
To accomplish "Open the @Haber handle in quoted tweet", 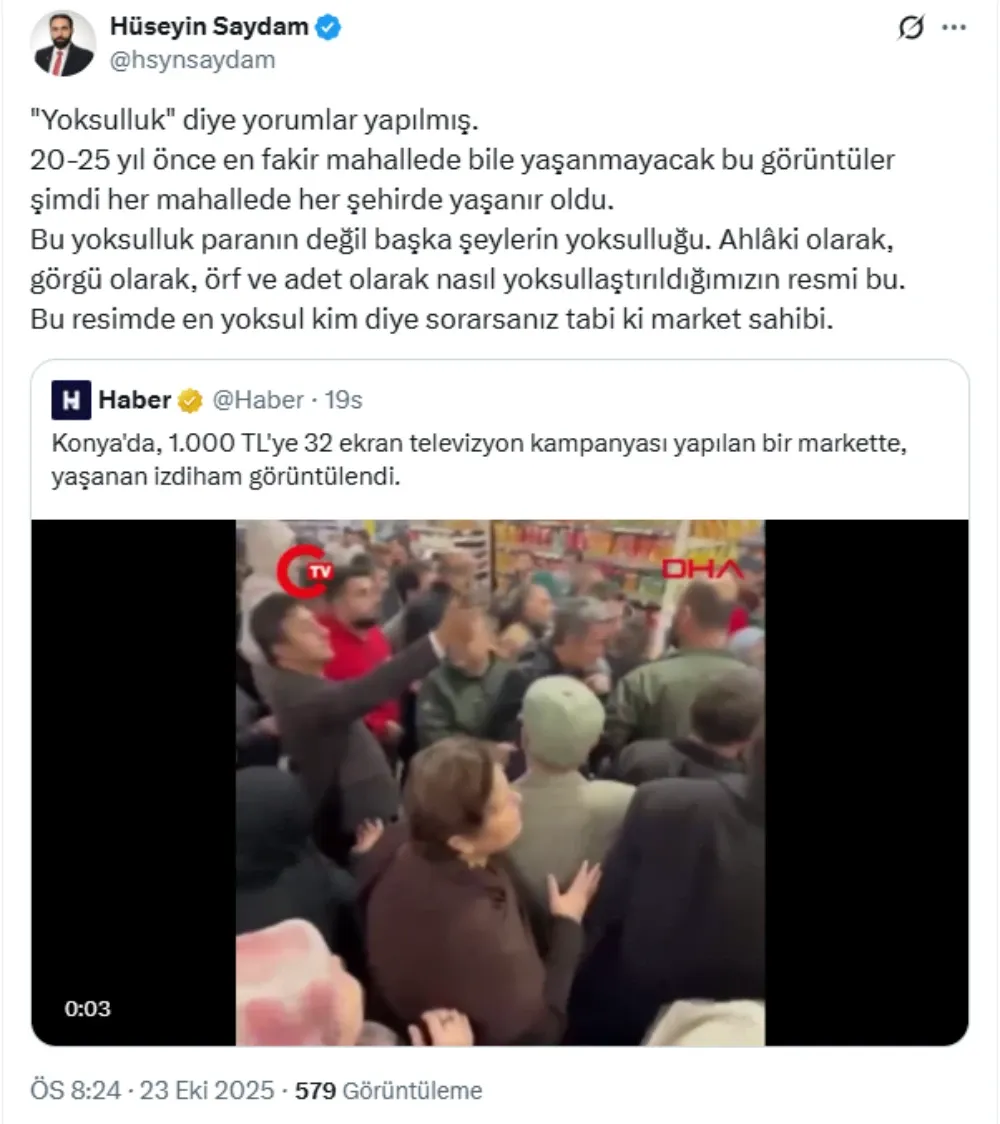I will 258,400.
